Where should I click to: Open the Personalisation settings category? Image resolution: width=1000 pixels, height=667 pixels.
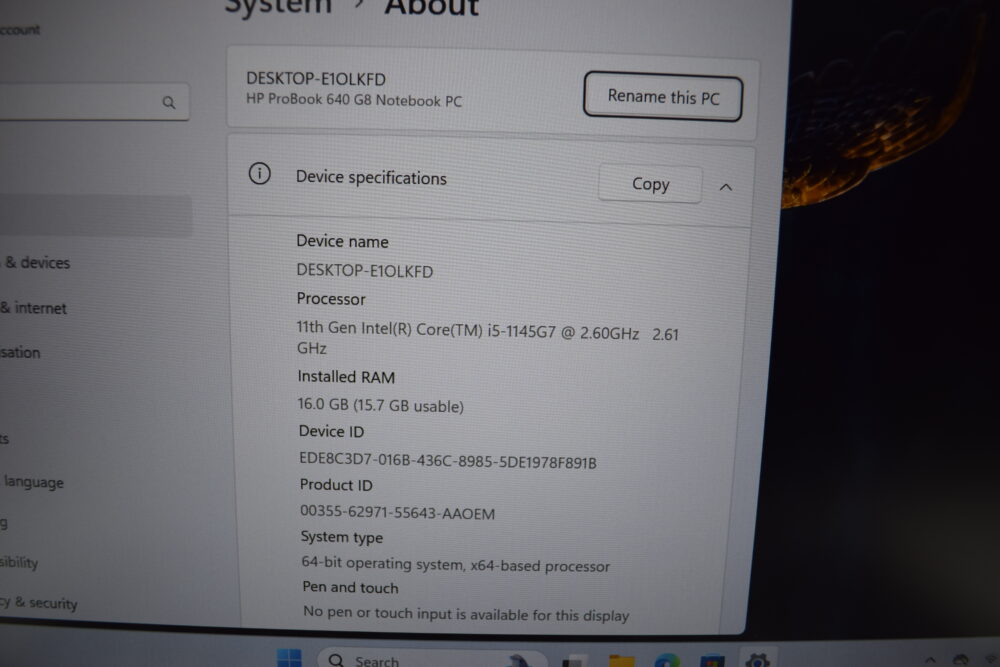tap(20, 352)
